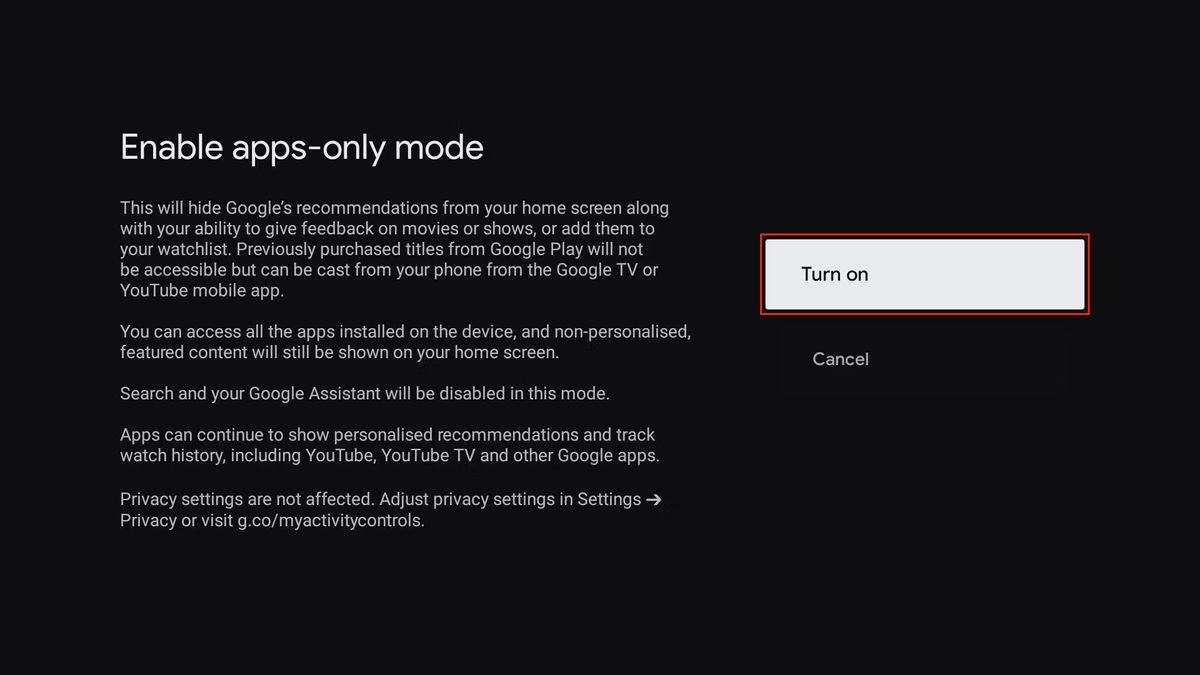1200x675 pixels.
Task: Open the g.co/myactivitycontrols link text
Action: (331, 521)
